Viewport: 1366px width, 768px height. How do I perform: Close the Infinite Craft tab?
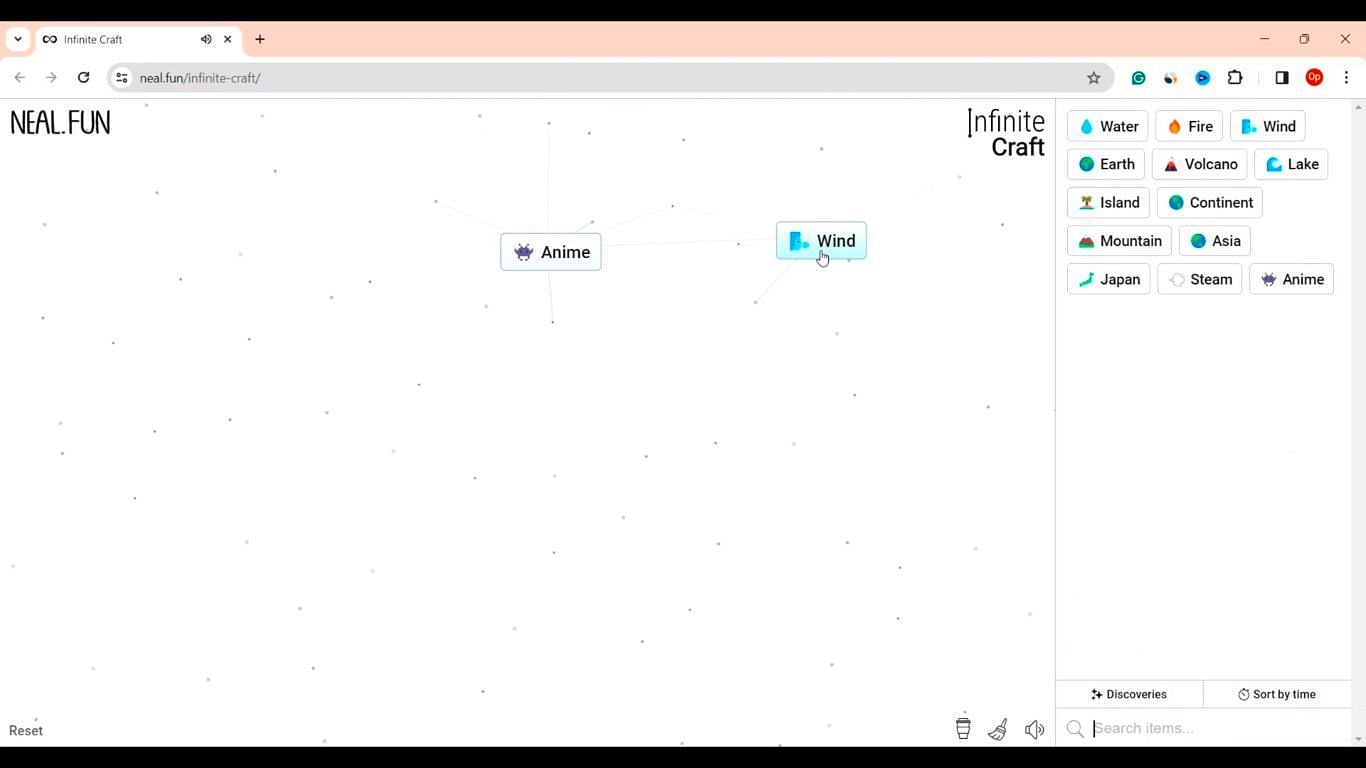coord(228,39)
